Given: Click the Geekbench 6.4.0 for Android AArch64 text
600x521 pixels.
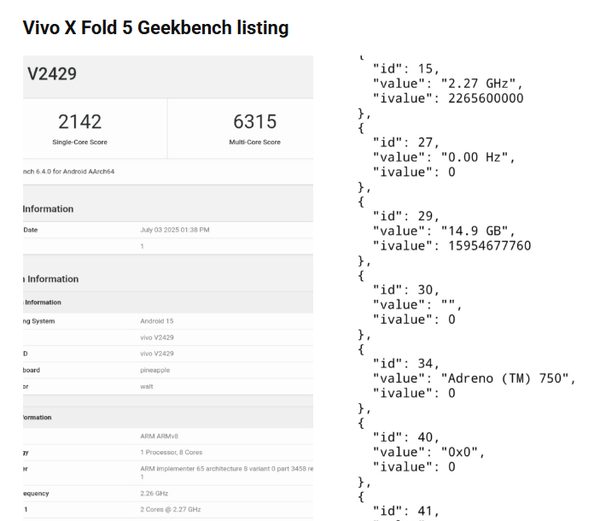Looking at the screenshot, I should click(68, 171).
